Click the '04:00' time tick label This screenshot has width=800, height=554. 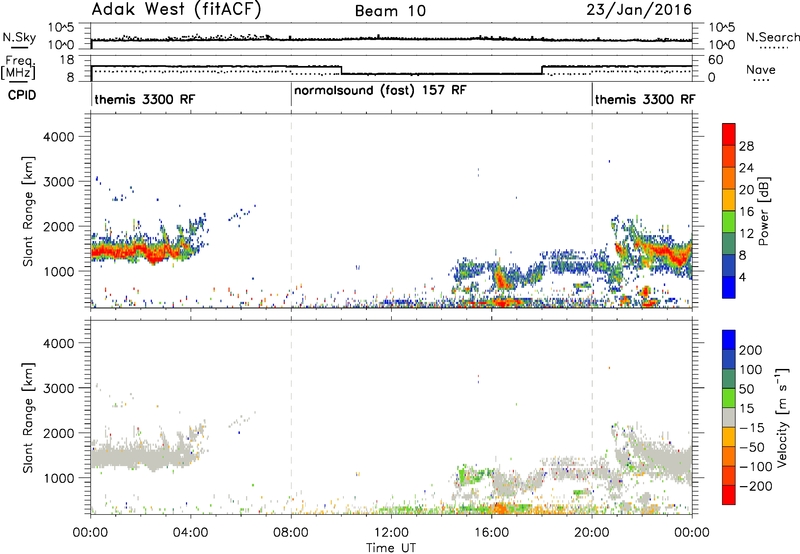tap(190, 533)
